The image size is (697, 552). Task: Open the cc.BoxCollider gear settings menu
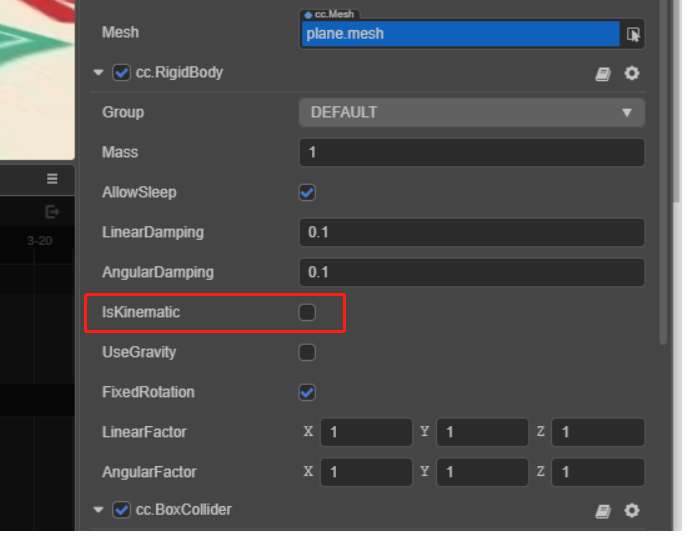631,511
